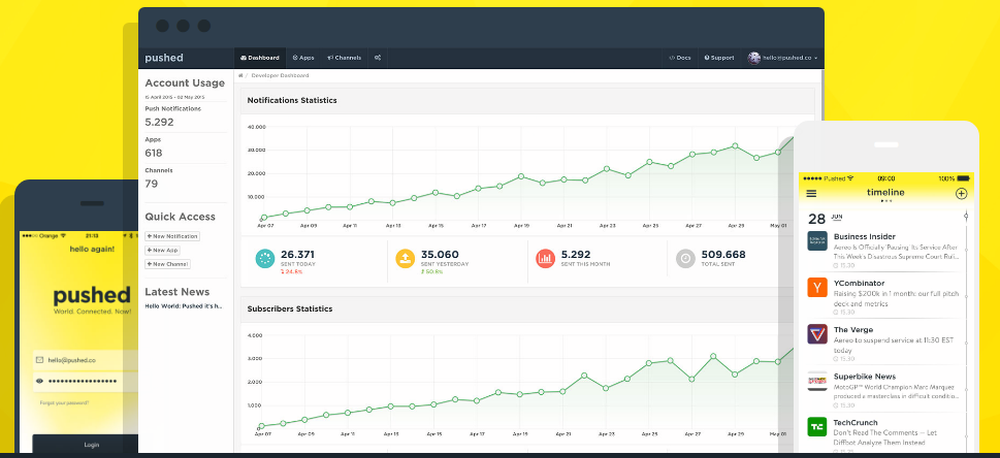Toggle password visibility eye icon

tap(40, 381)
